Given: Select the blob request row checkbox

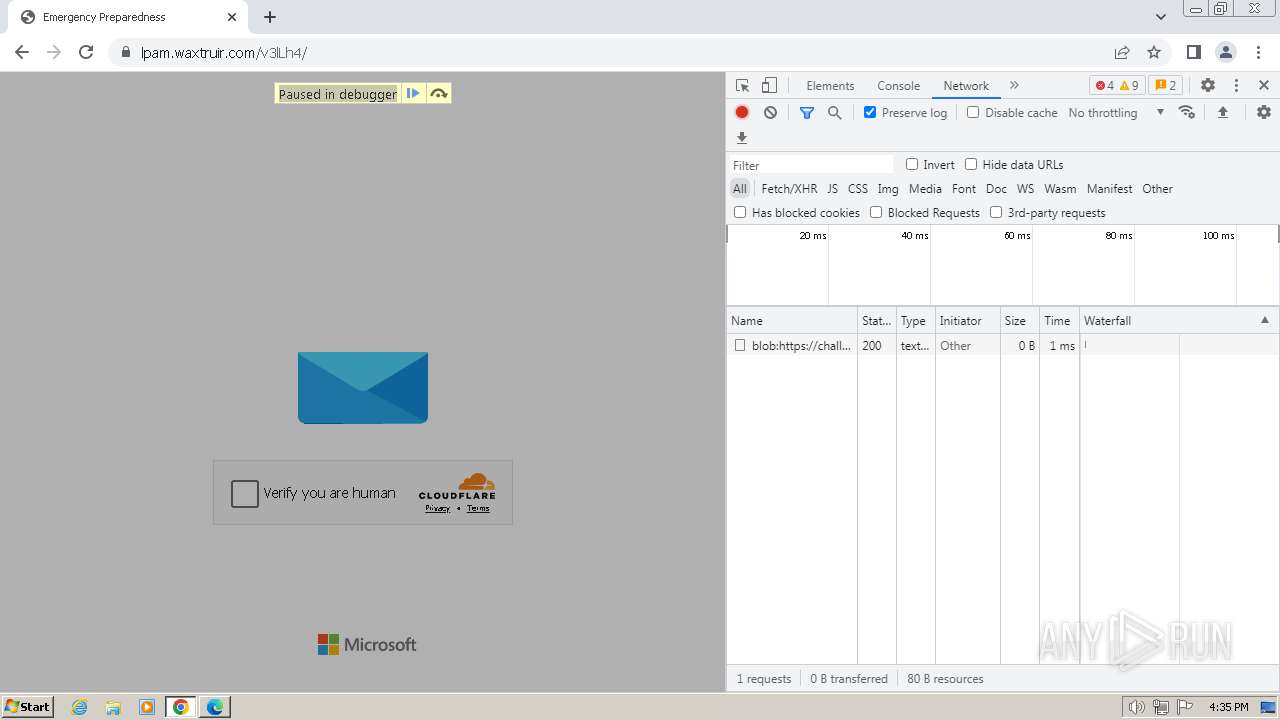Looking at the screenshot, I should pyautogui.click(x=740, y=345).
